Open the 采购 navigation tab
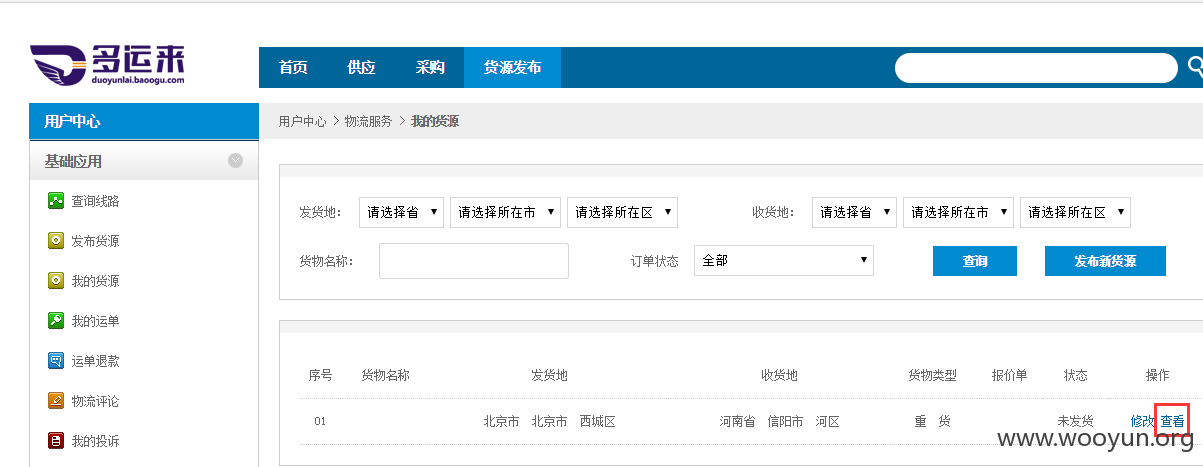The height and width of the screenshot is (467, 1203). tap(430, 67)
